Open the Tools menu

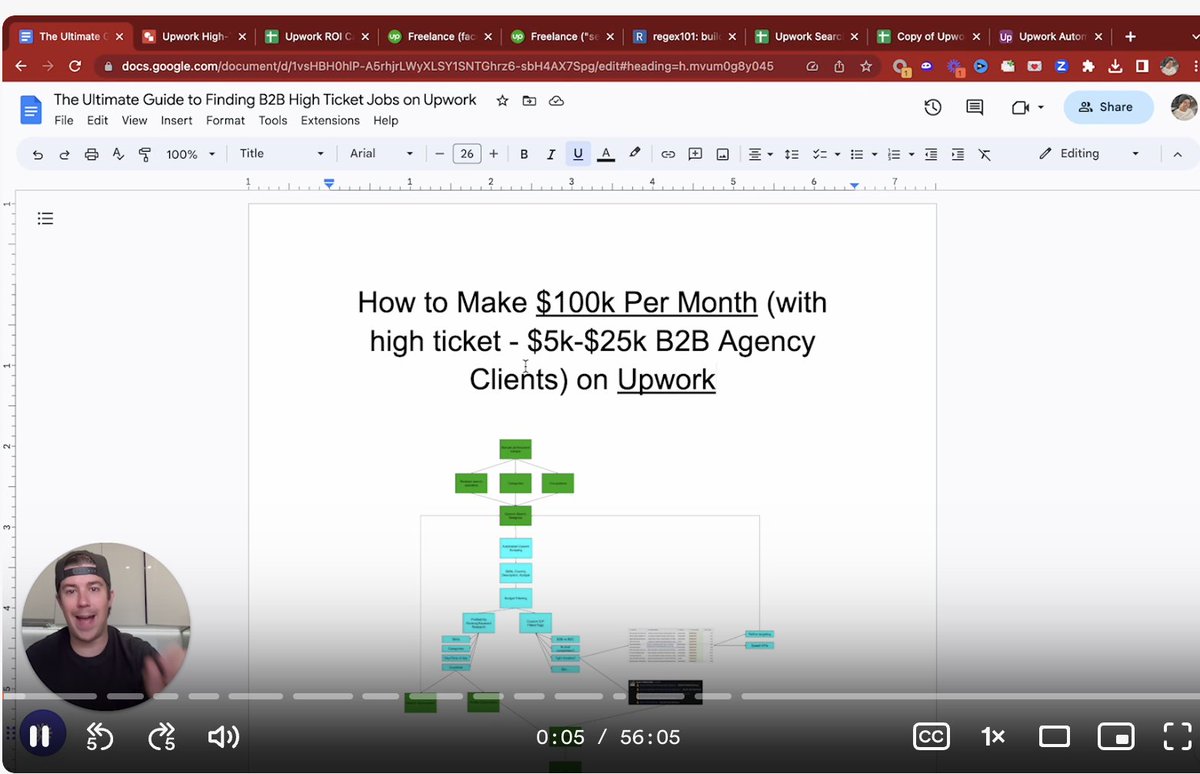pos(273,121)
